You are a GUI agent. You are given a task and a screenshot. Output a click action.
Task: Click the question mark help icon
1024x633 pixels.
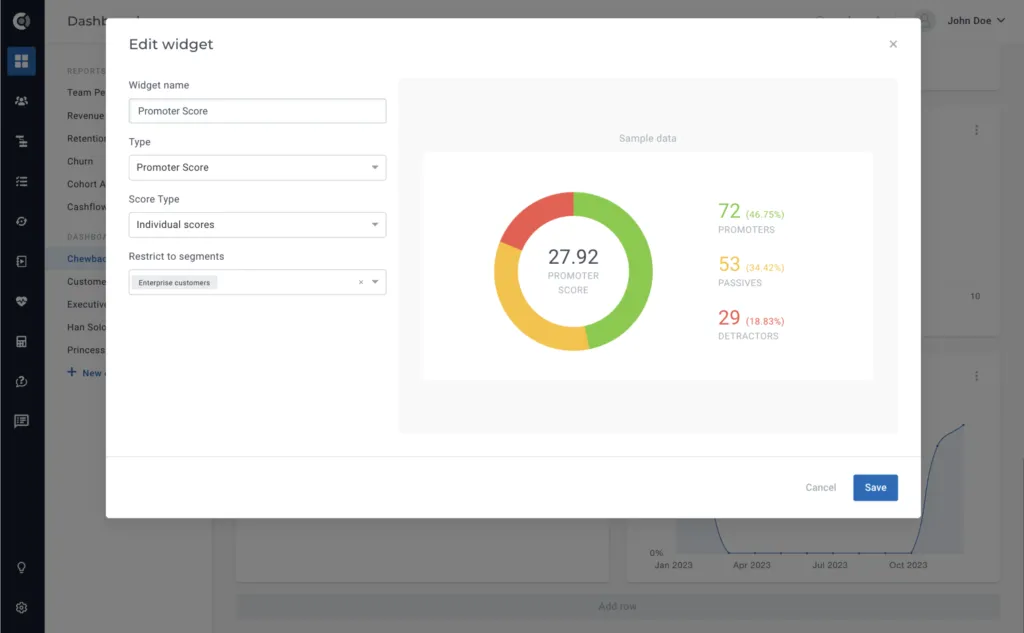coord(22,381)
